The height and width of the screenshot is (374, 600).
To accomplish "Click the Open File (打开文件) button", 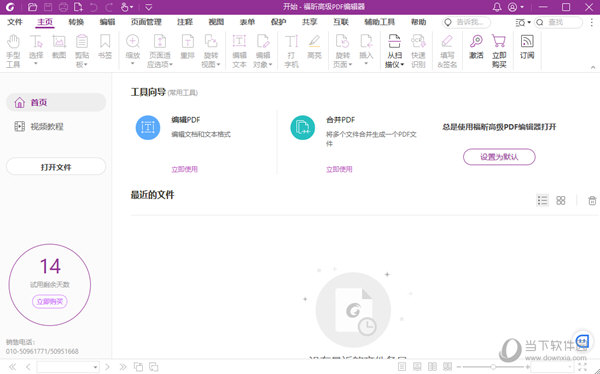I will 56,167.
